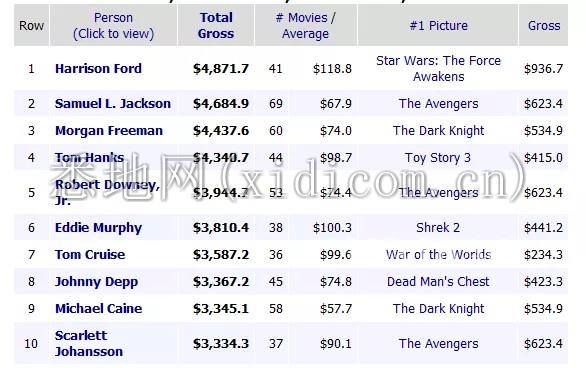Click Scarlett Johansson's name link
586x368 pixels.
click(89, 343)
